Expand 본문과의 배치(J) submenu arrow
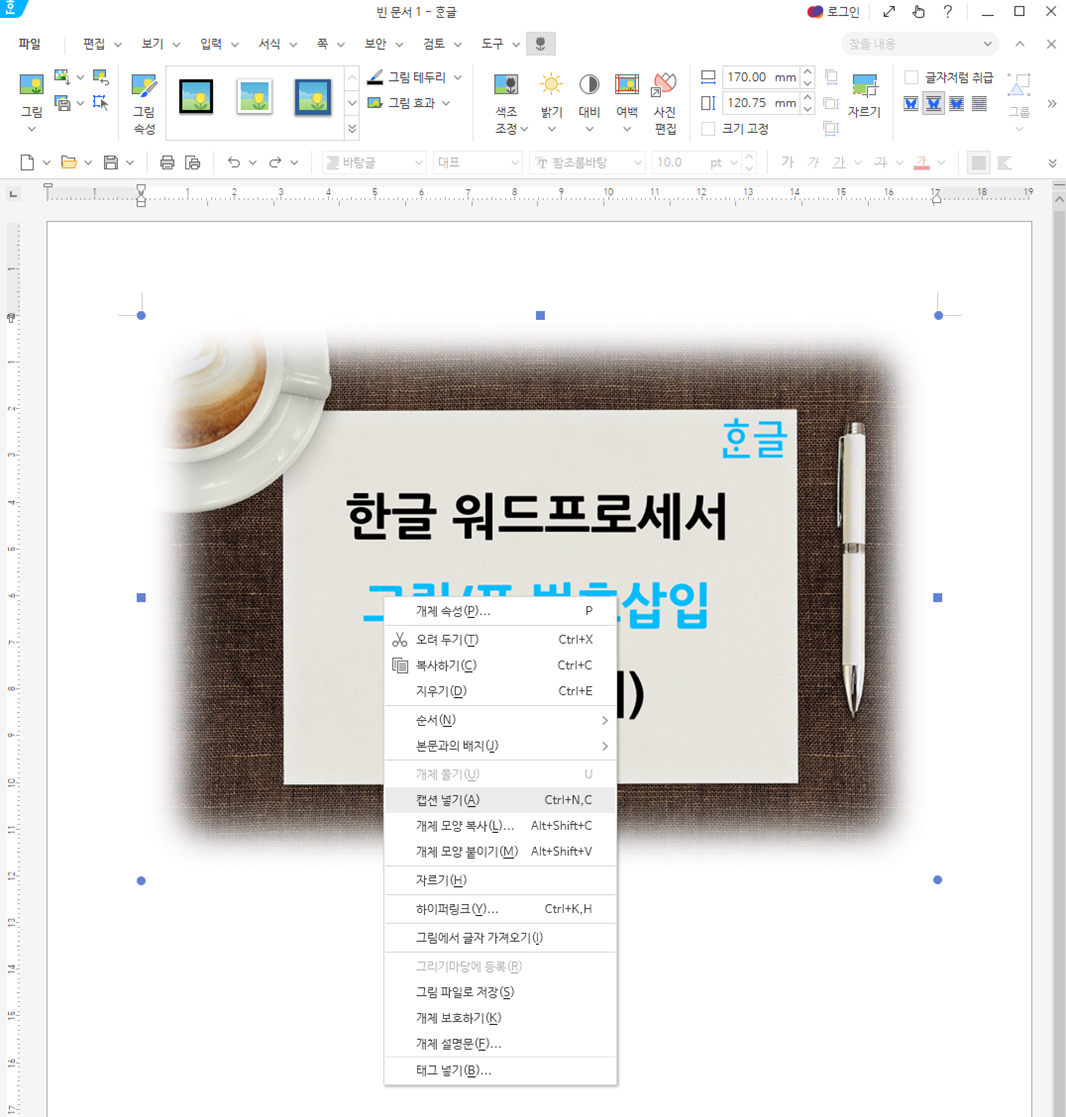The image size is (1066, 1117). coord(604,746)
